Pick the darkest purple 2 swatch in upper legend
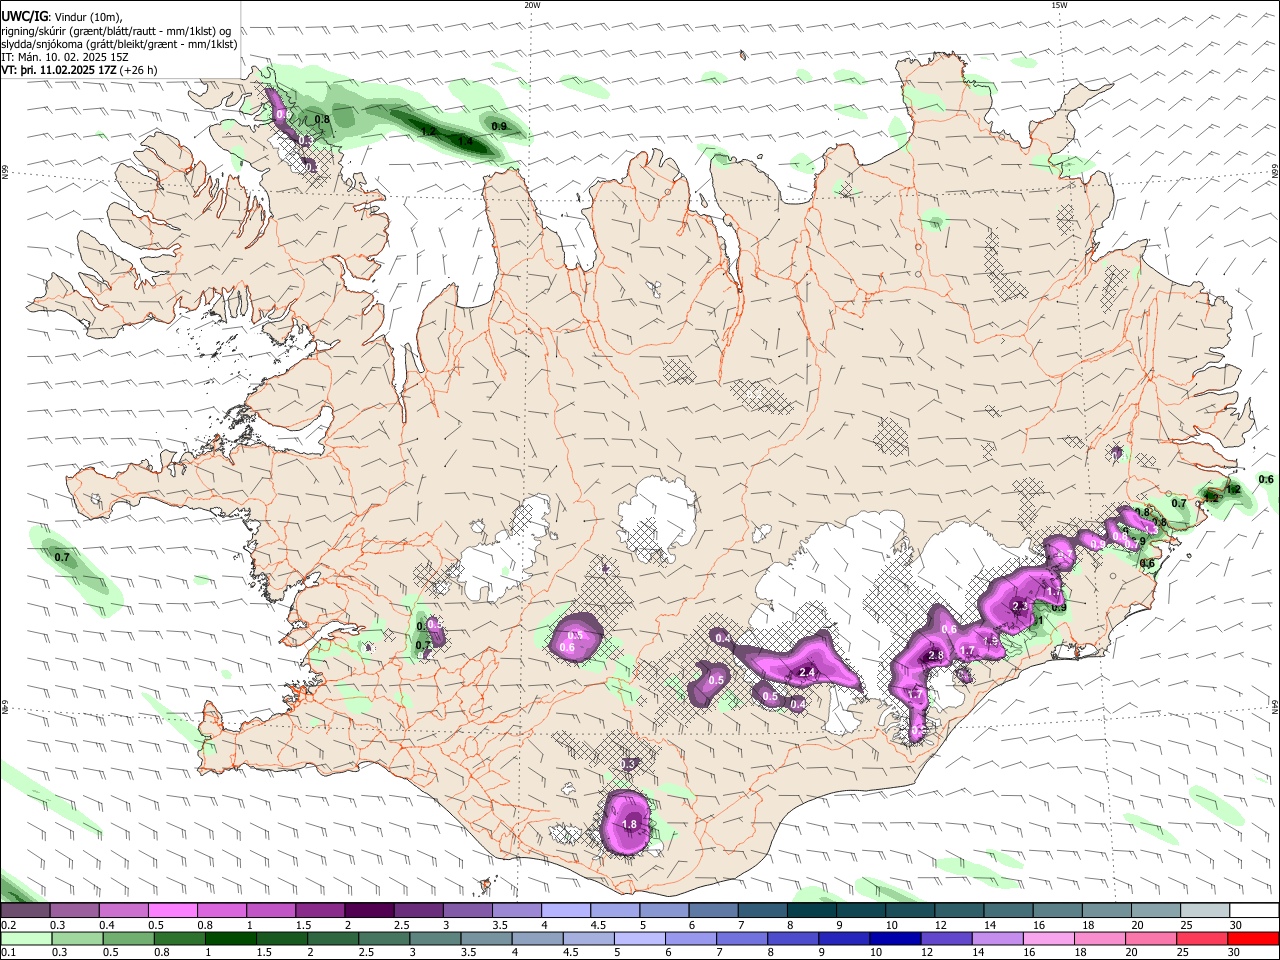 point(368,910)
